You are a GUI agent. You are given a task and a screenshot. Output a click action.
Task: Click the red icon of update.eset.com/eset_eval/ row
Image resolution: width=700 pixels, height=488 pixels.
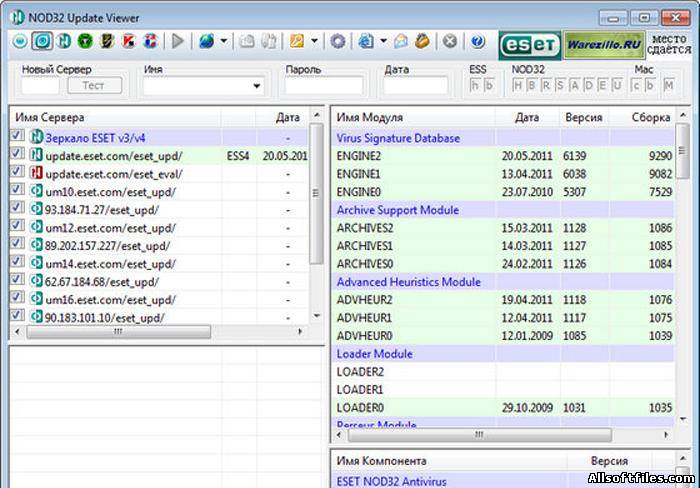tap(36, 173)
